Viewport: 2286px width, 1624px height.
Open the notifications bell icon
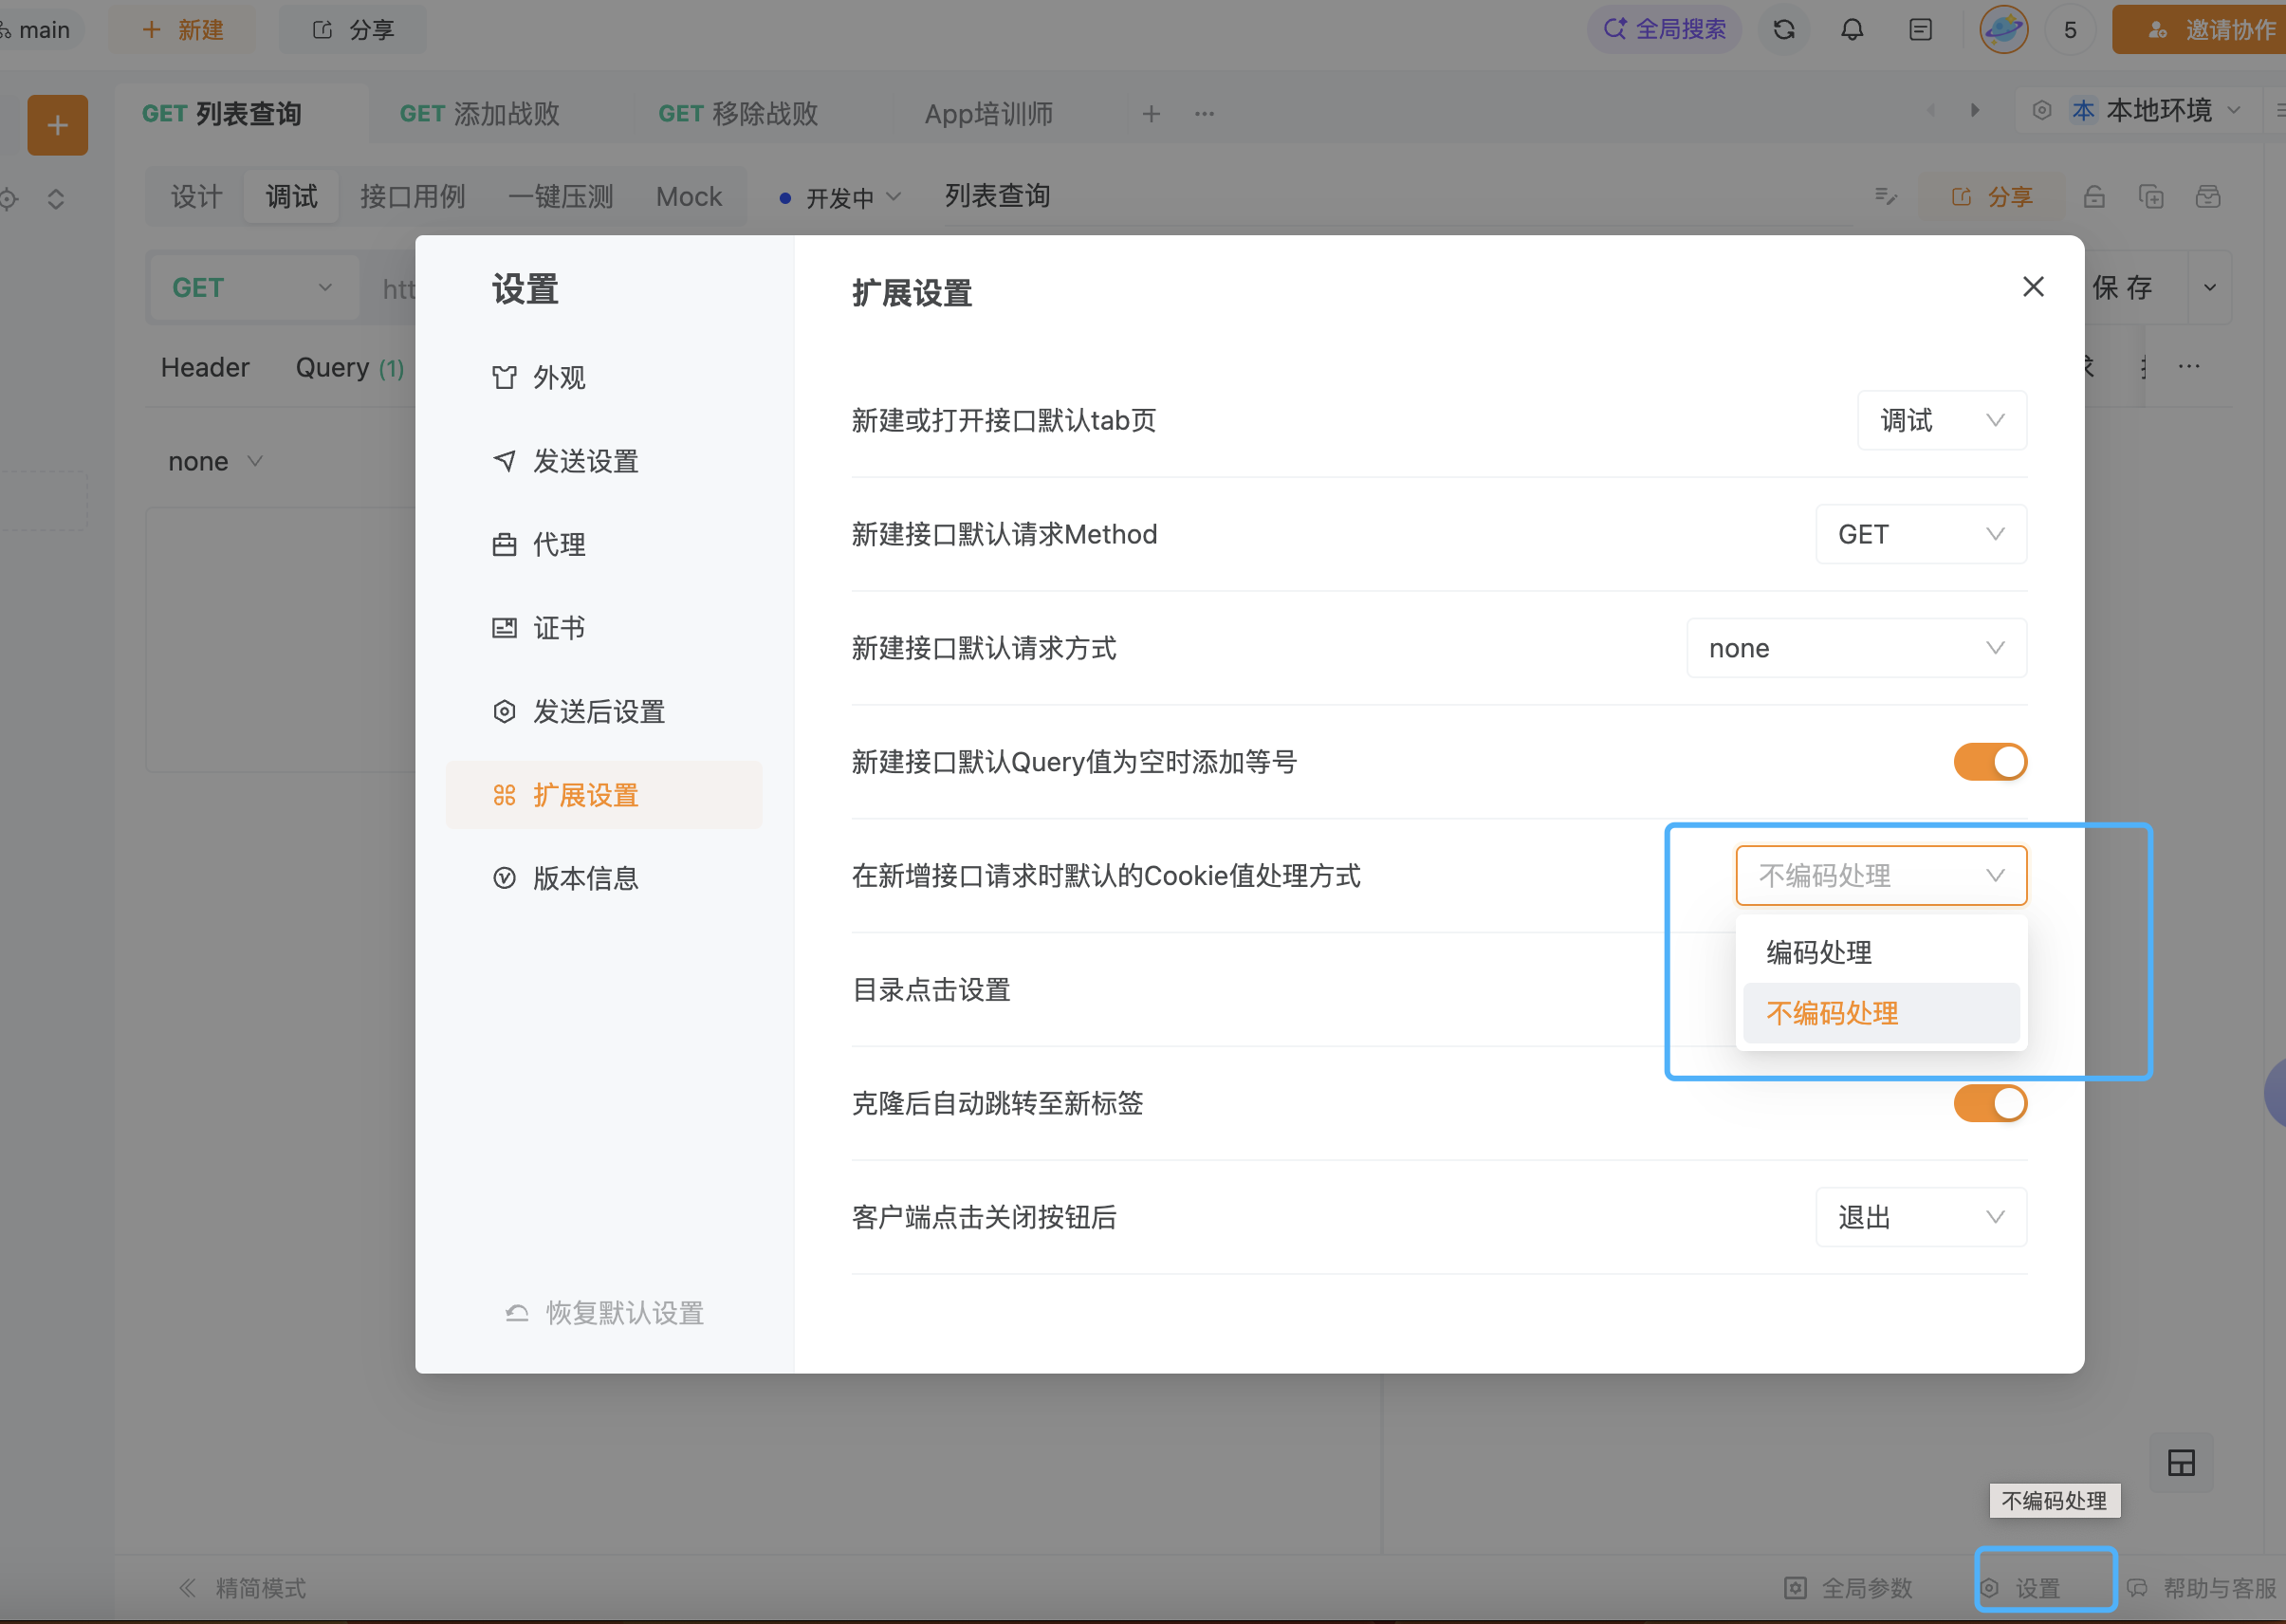pos(1852,29)
